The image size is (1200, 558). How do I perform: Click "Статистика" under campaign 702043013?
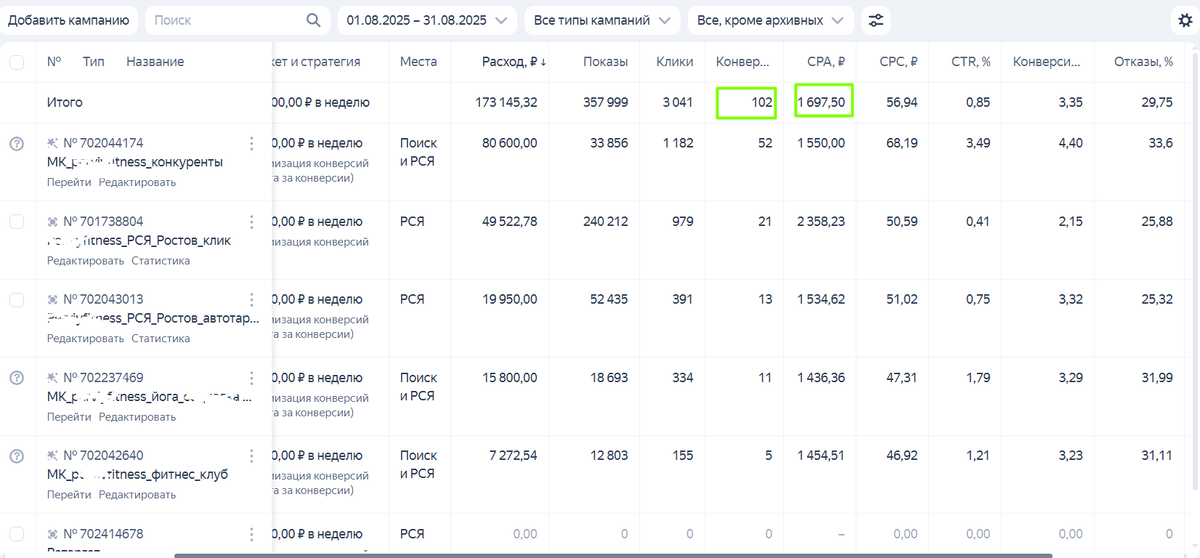[160, 338]
